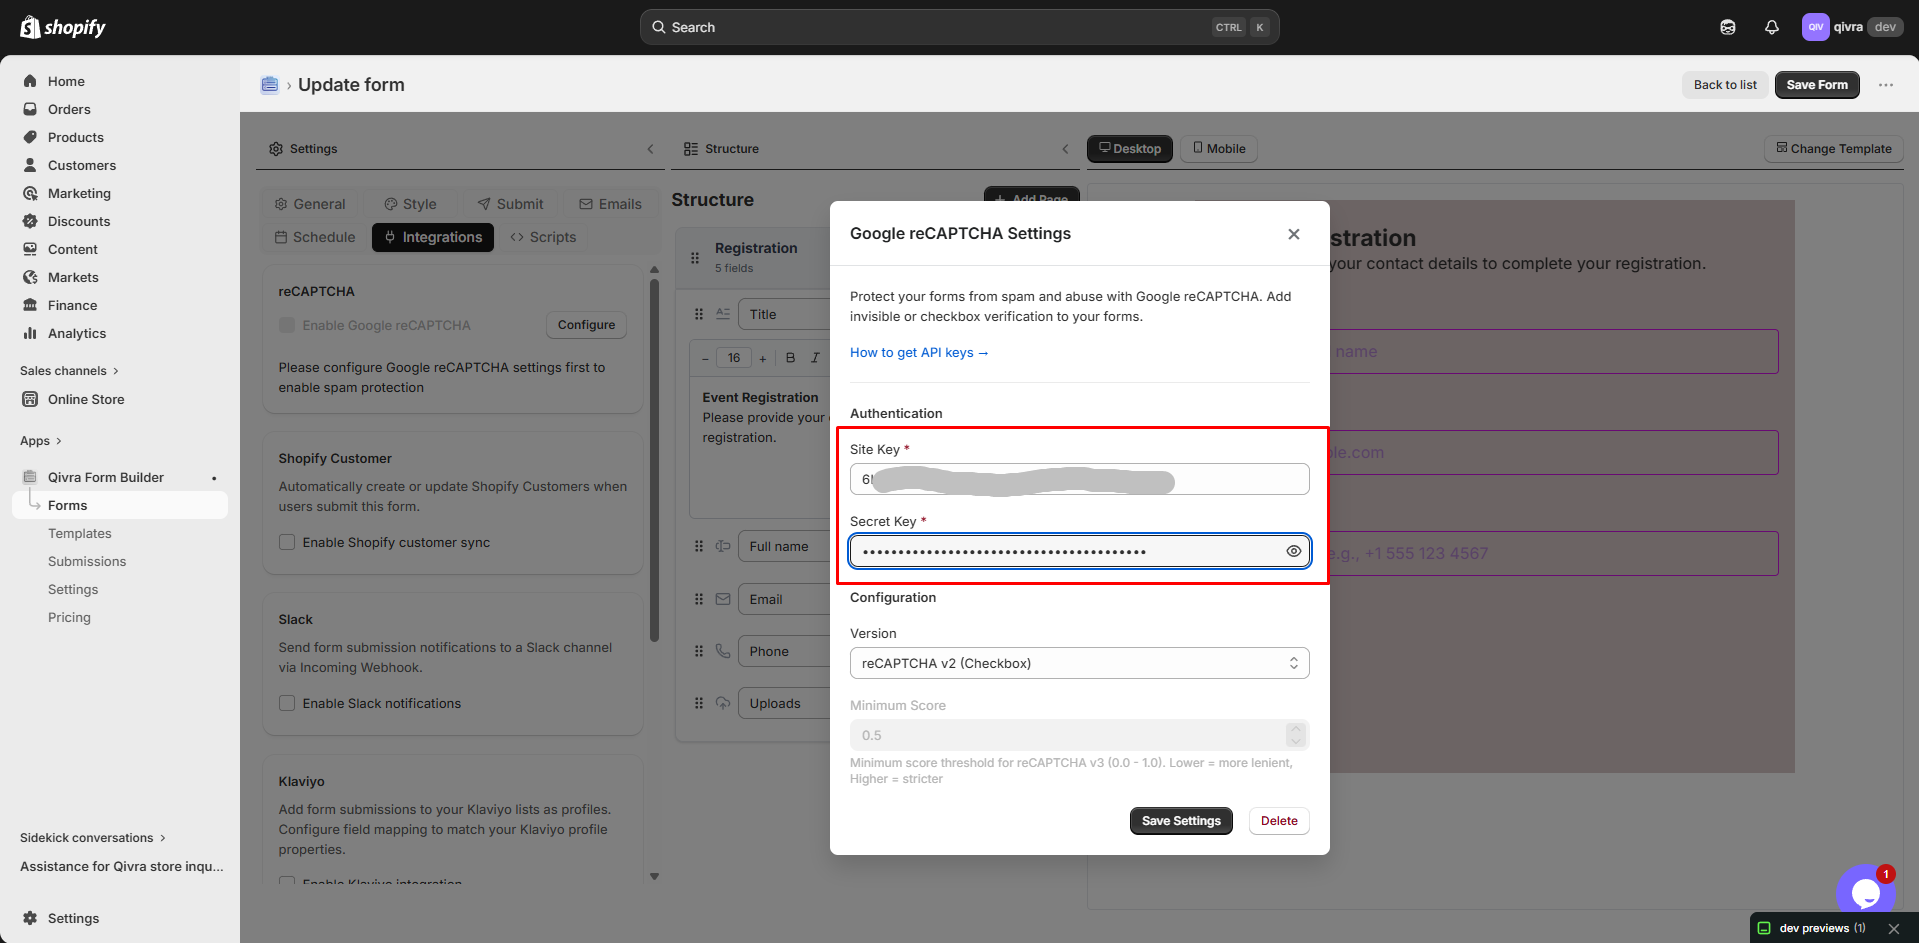Open the Emails tab
1919x943 pixels.
[610, 204]
